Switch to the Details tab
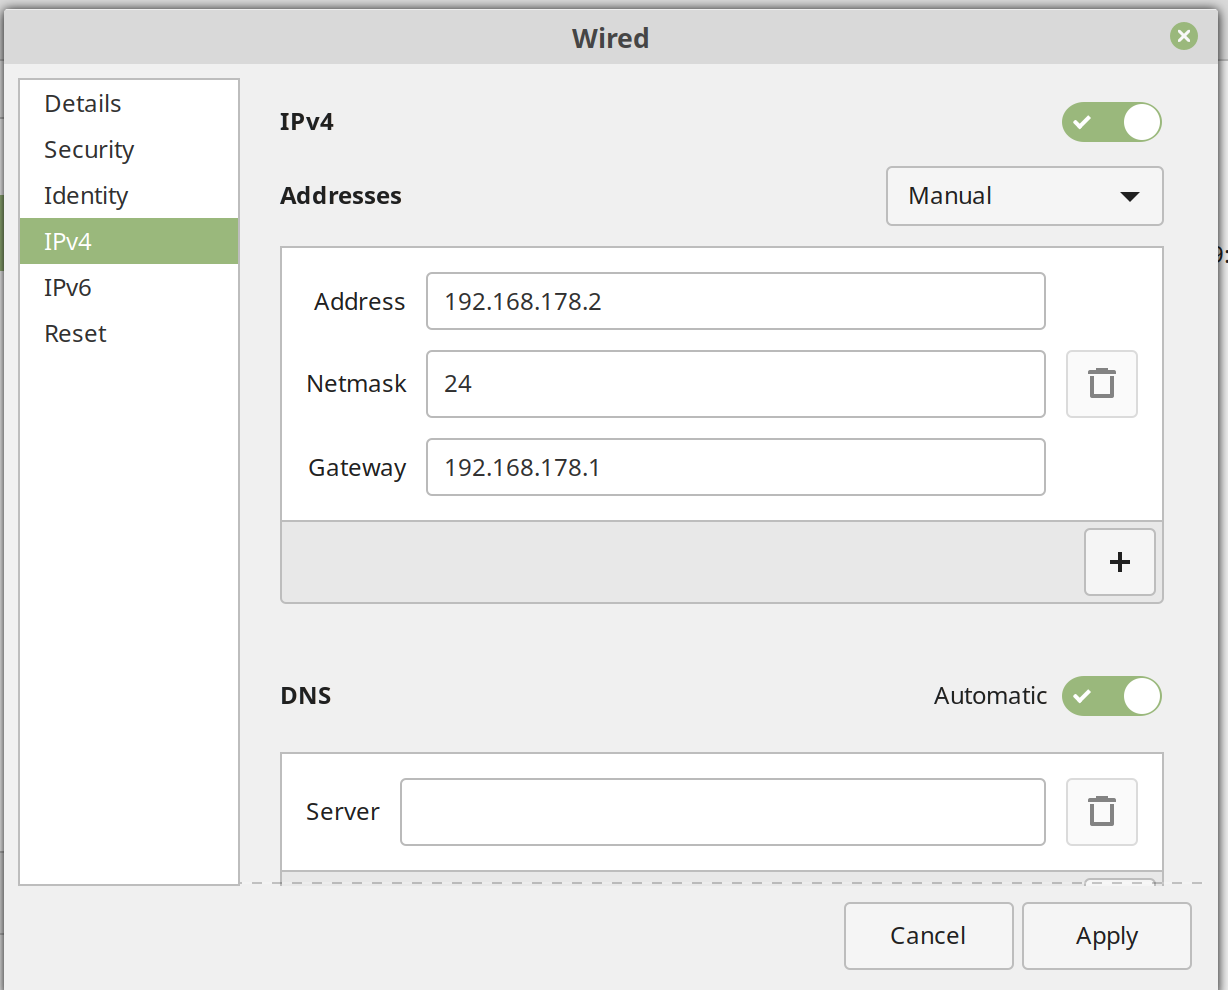Screen dimensions: 1228x990 tap(83, 104)
